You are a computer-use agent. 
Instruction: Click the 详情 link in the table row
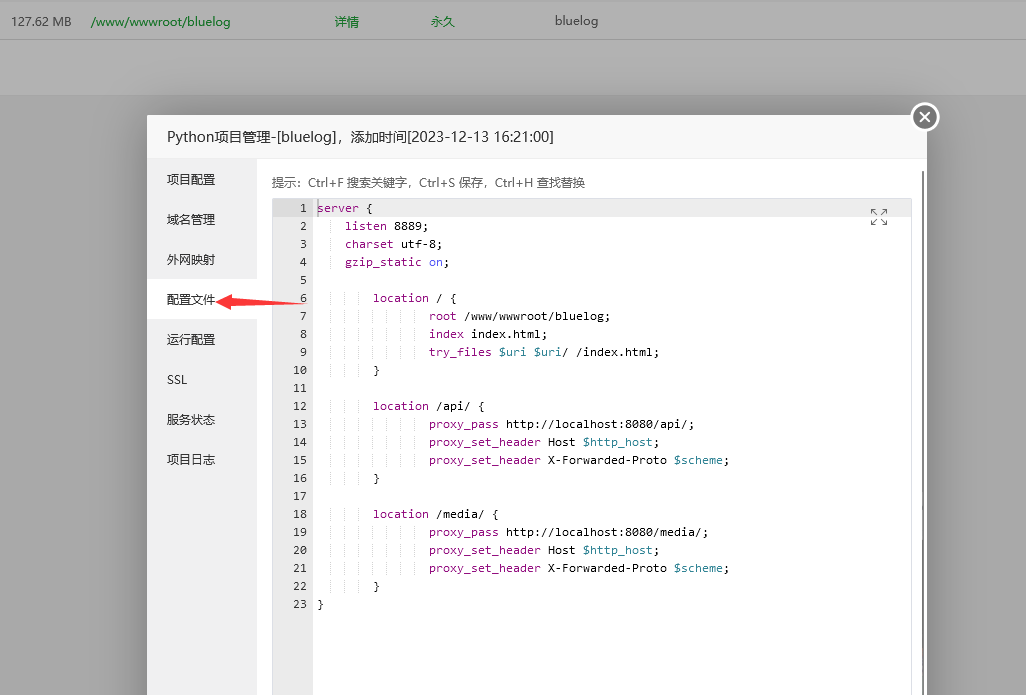pos(347,21)
